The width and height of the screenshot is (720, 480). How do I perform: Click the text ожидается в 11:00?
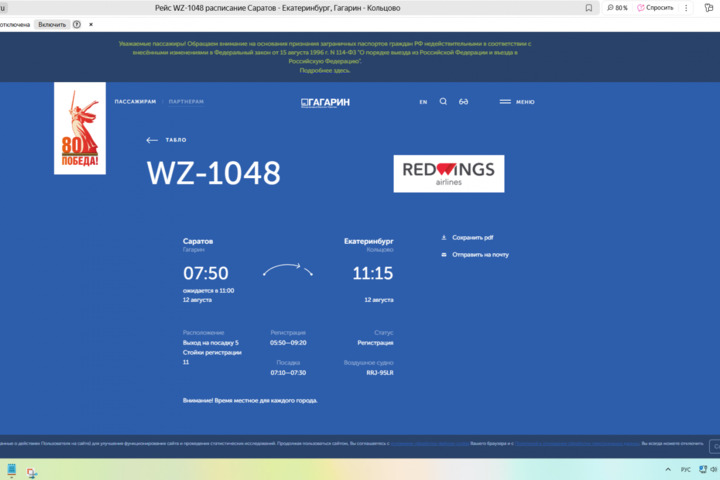(x=208, y=291)
